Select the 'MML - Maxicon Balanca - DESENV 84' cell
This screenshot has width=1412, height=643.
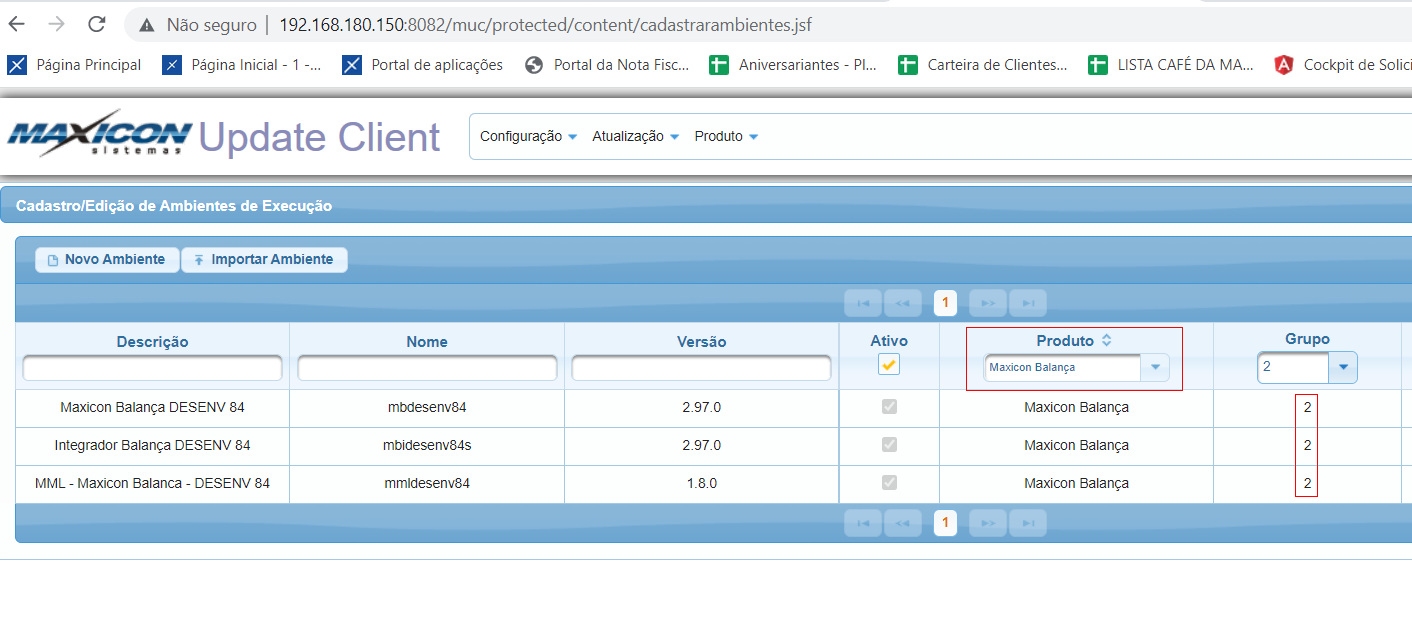[152, 483]
